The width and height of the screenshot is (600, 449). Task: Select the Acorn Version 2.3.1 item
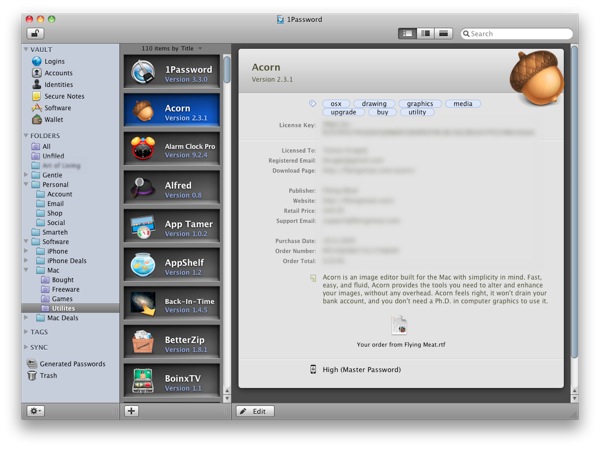click(x=172, y=110)
